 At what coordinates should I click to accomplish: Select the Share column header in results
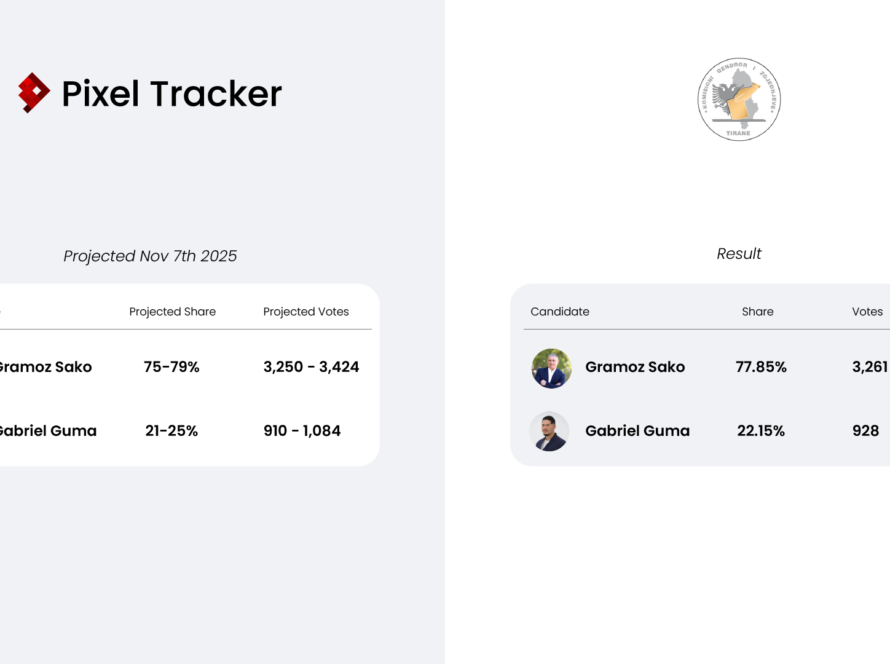pyautogui.click(x=758, y=312)
